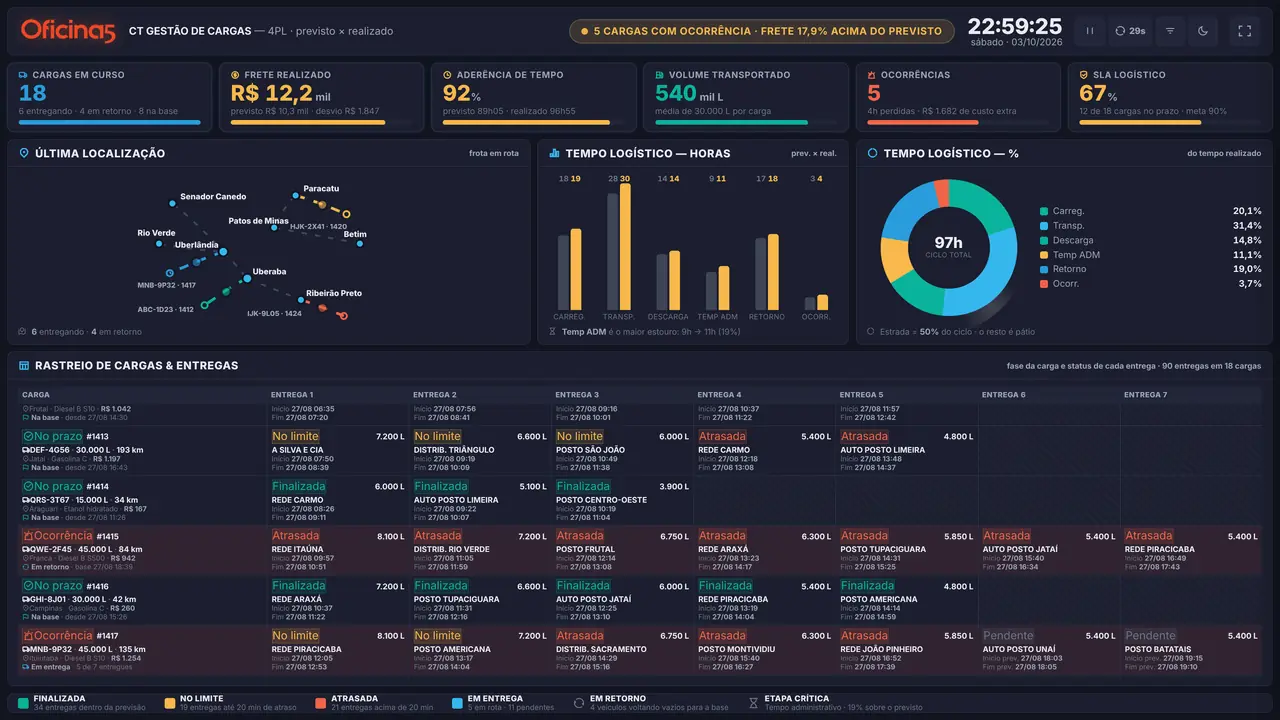Click the bar chart icon in Tempo Logístico Horas

(x=554, y=154)
